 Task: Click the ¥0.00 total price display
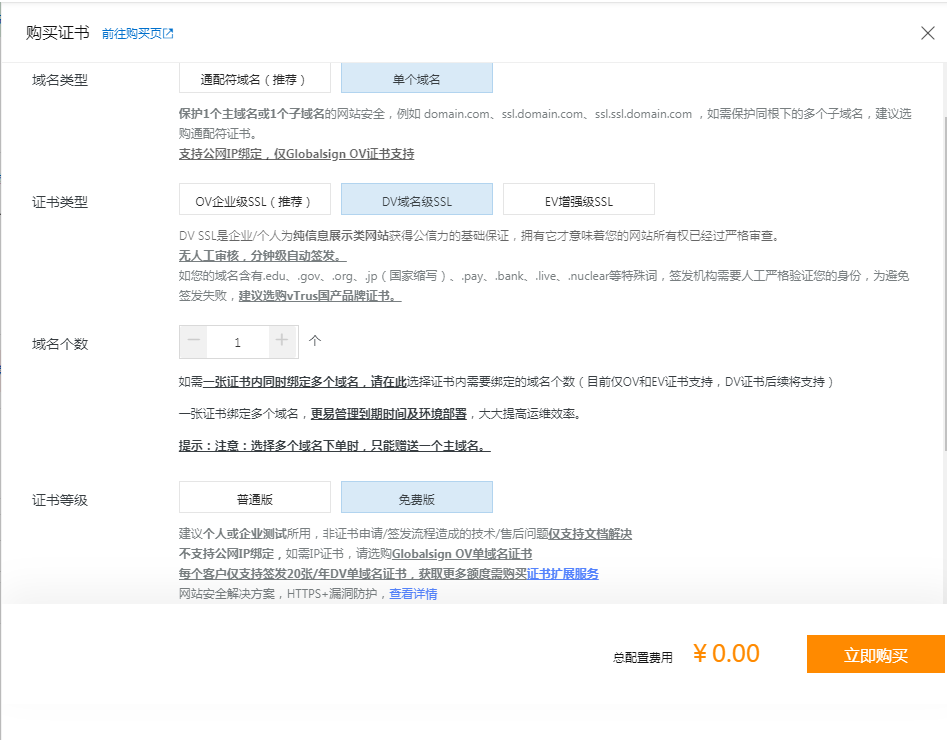pyautogui.click(x=726, y=654)
